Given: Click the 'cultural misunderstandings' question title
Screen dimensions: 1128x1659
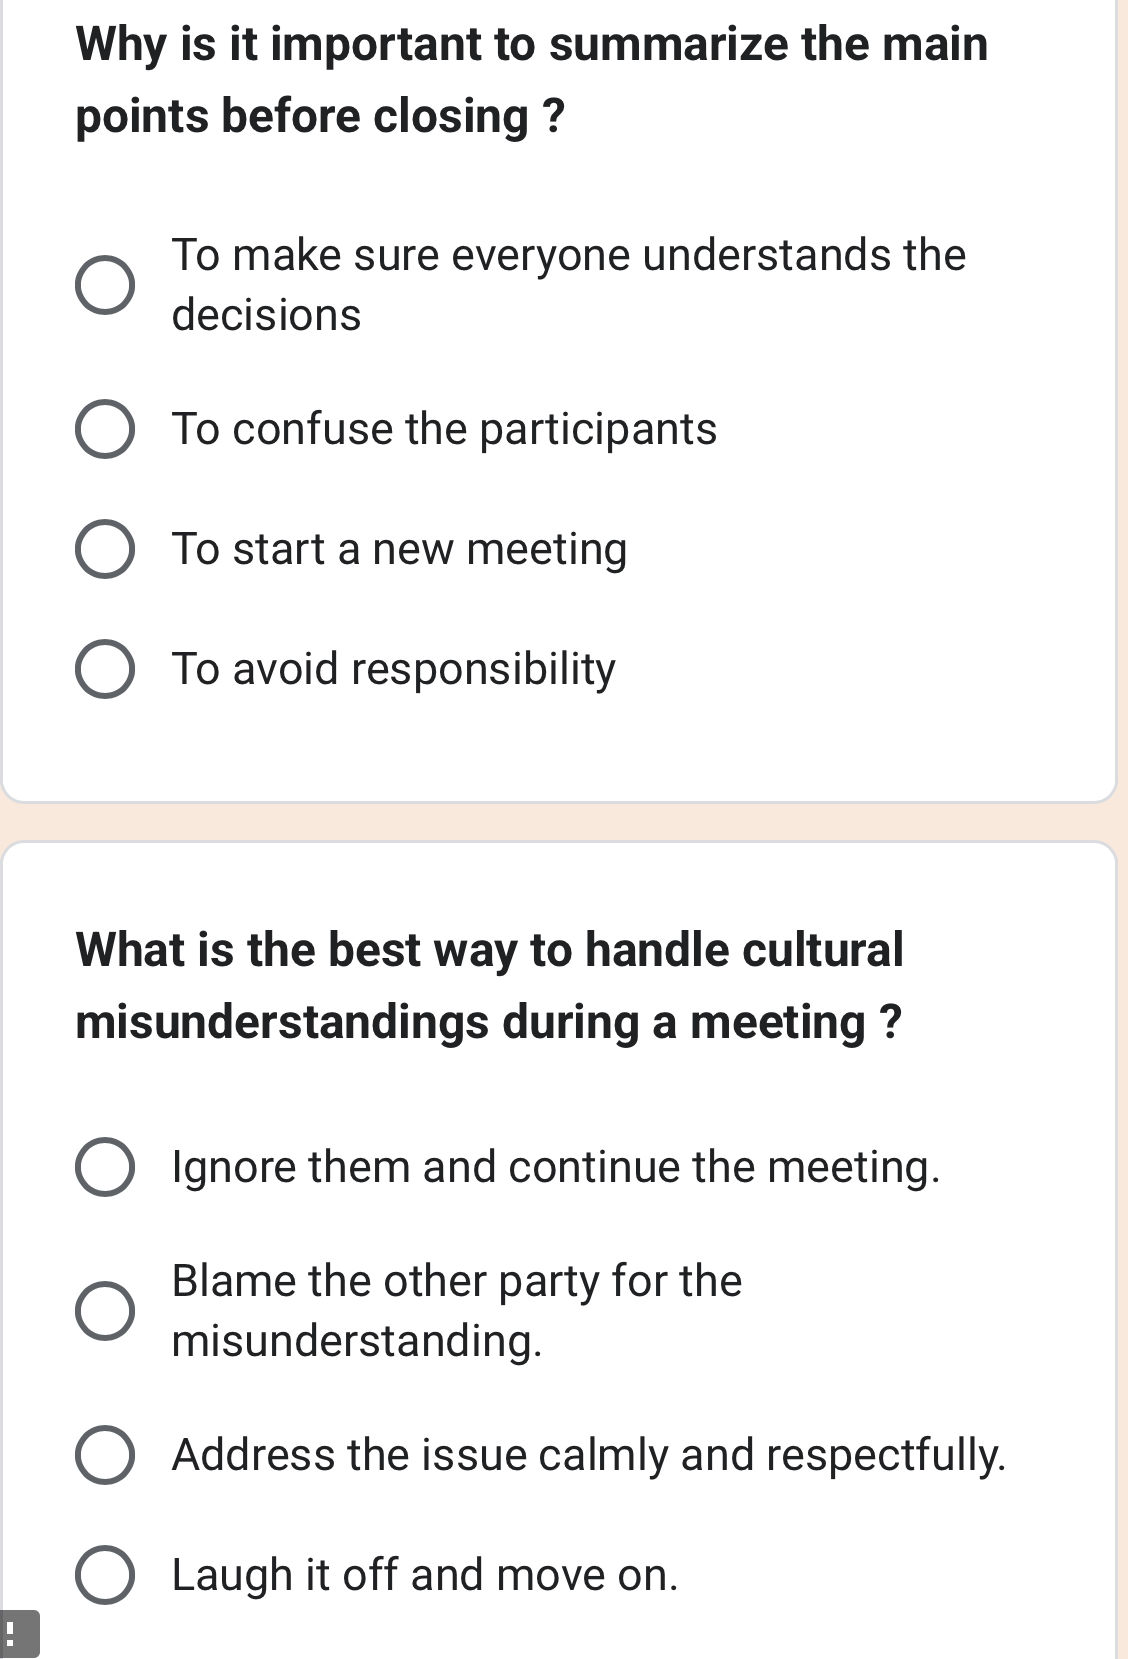Looking at the screenshot, I should tap(489, 985).
